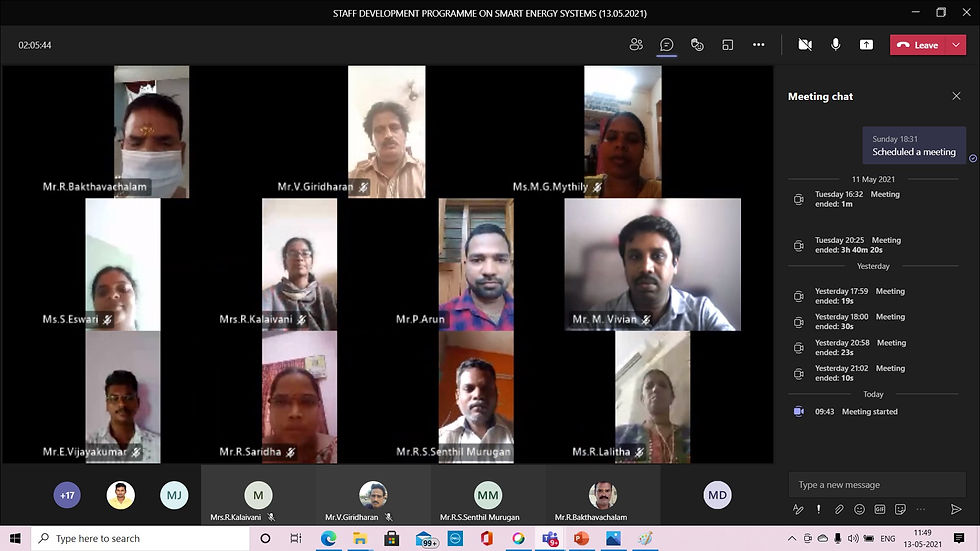The width and height of the screenshot is (980, 551).
Task: Click MM avatar for Mr.R.S.Senthil Murugan
Action: pyautogui.click(x=488, y=495)
